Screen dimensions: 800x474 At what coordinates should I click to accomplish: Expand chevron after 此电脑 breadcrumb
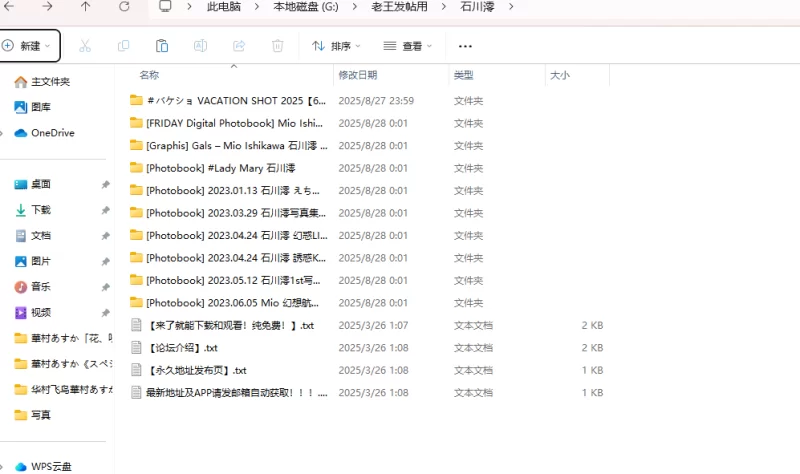point(257,7)
